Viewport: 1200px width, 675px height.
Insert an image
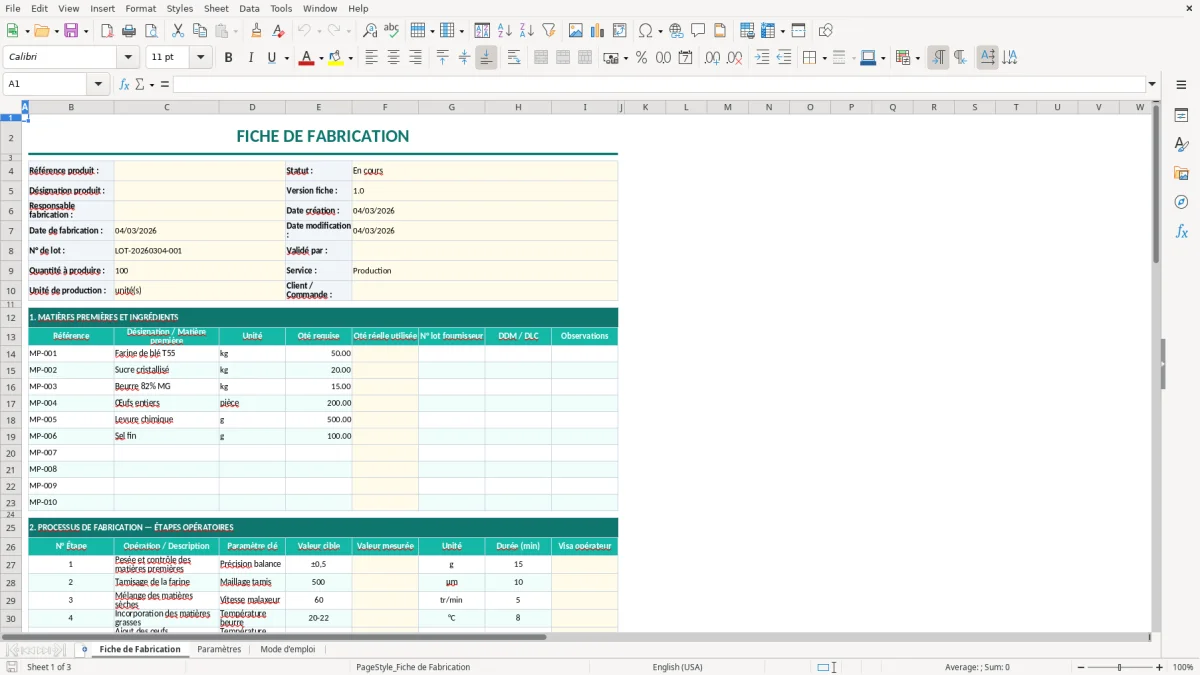576,31
